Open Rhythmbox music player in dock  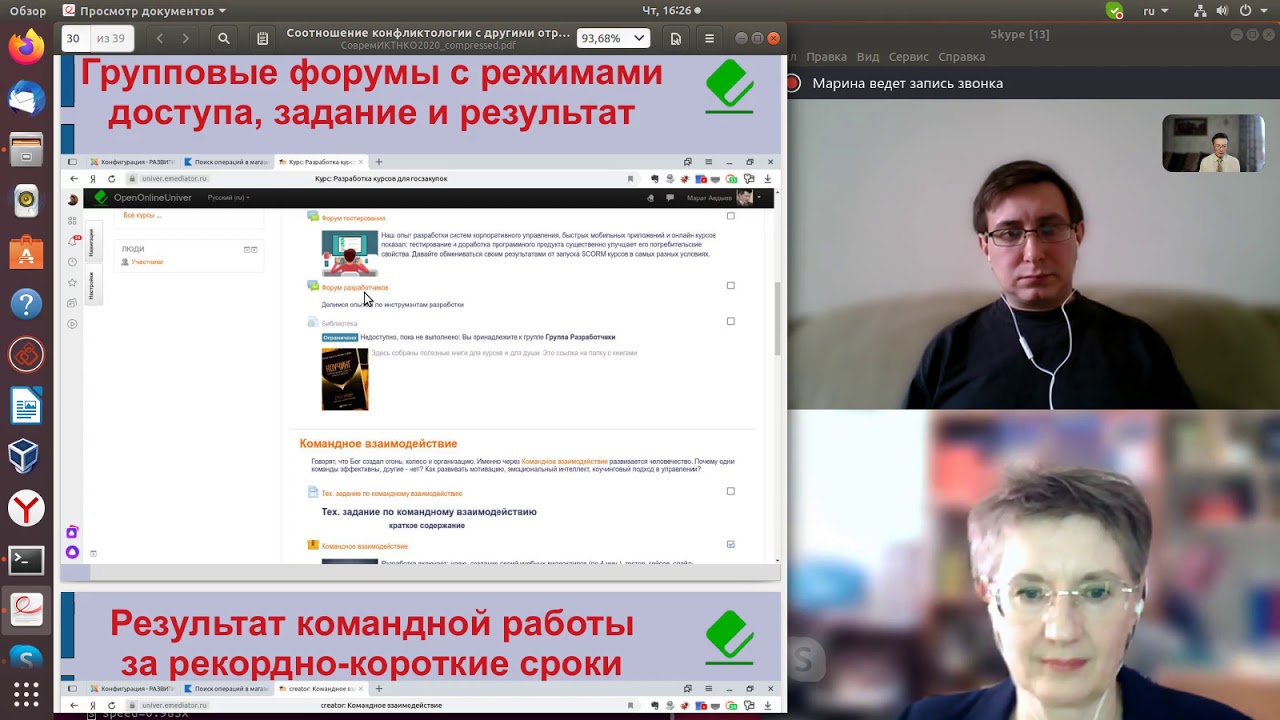coord(26,200)
